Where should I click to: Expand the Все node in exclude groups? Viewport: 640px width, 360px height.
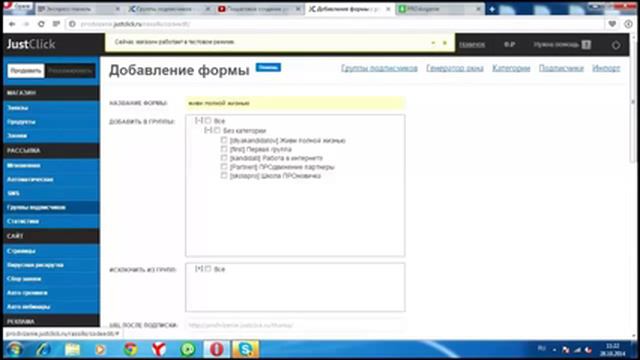tap(199, 269)
